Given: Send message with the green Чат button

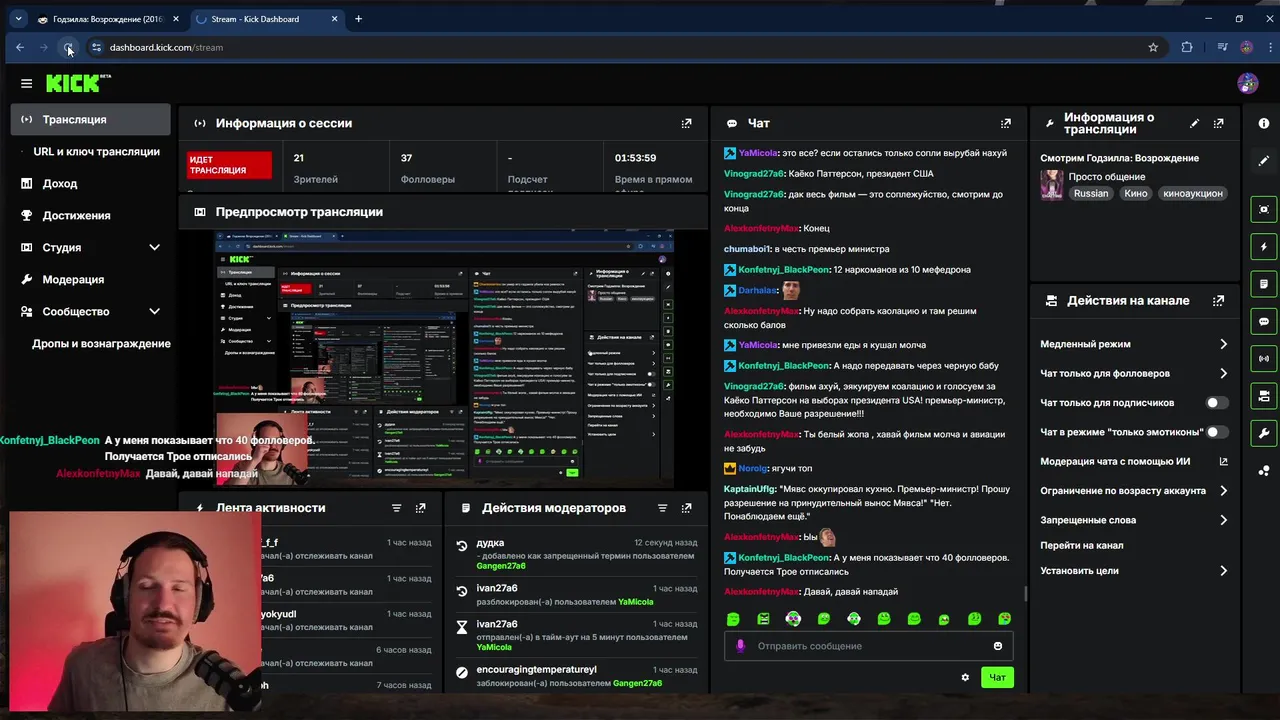Looking at the screenshot, I should click(x=997, y=678).
